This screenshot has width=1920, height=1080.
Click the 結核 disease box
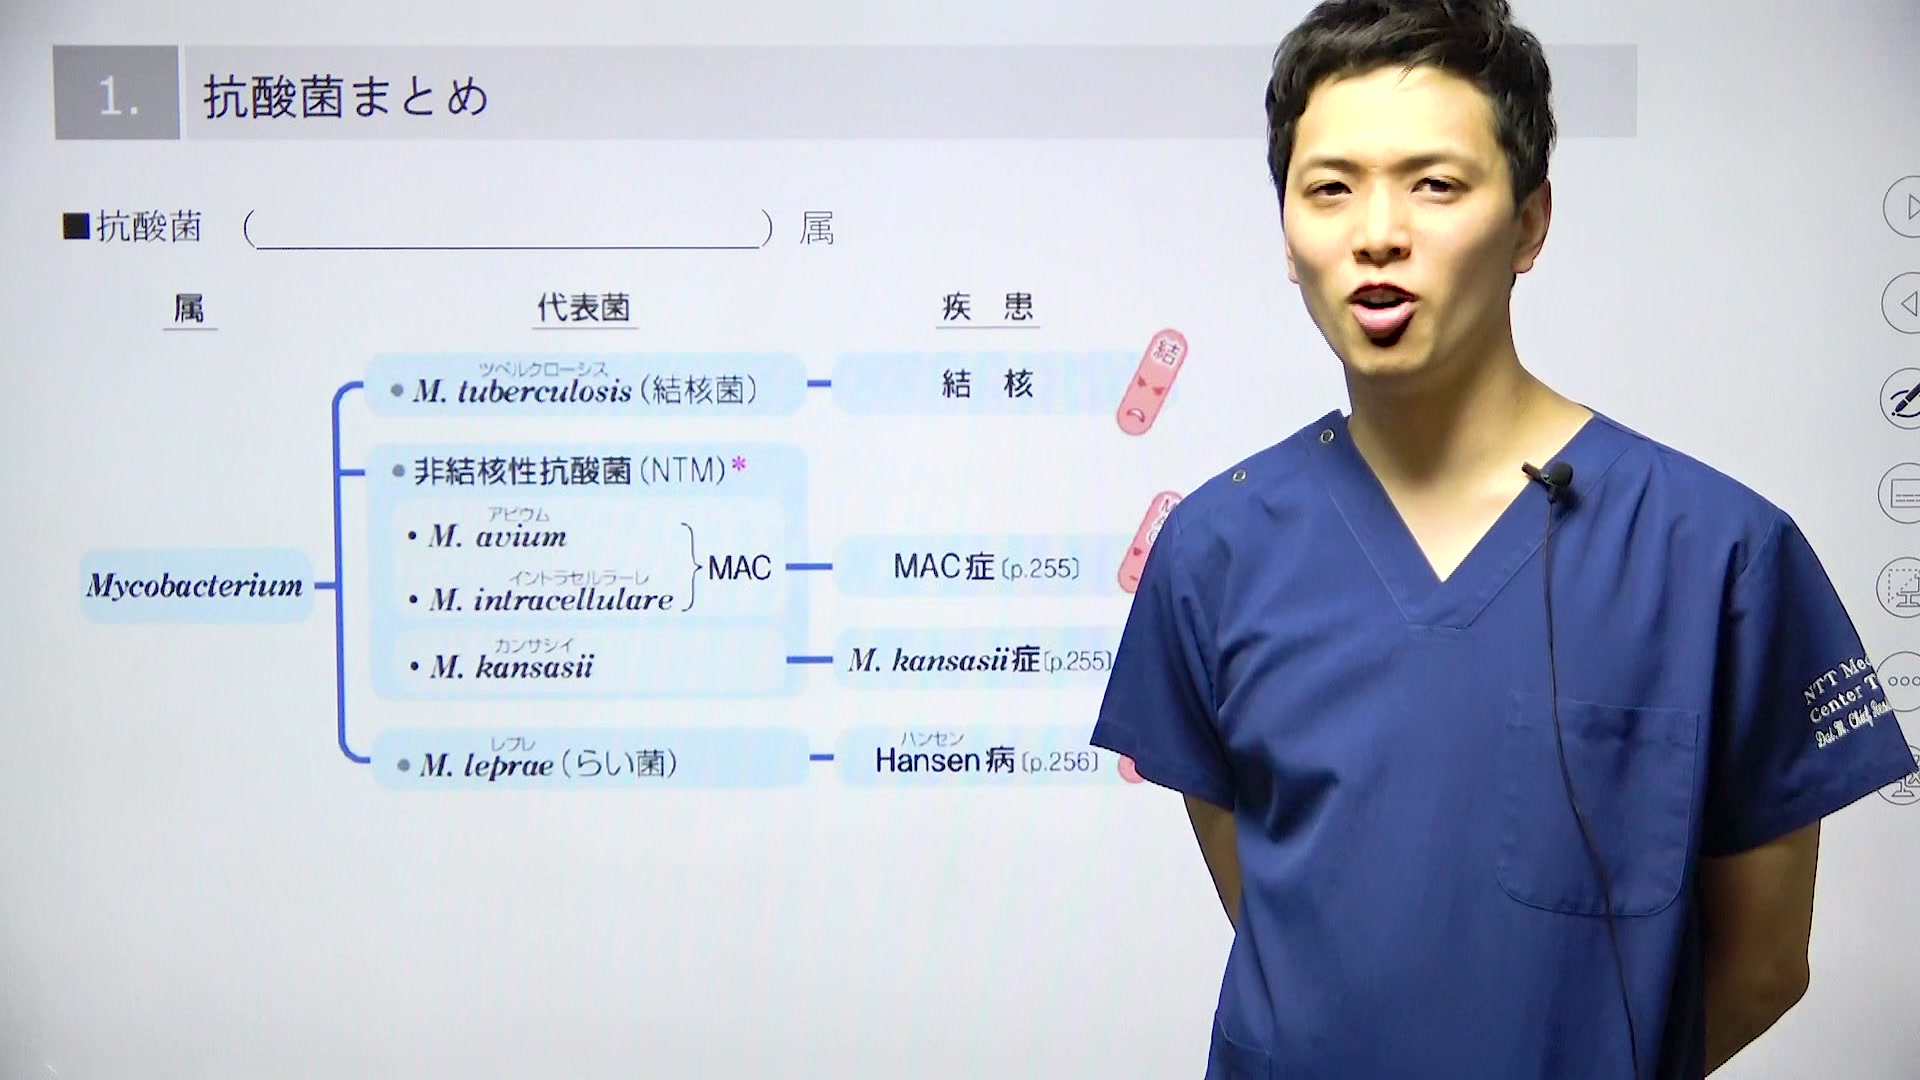click(x=986, y=384)
